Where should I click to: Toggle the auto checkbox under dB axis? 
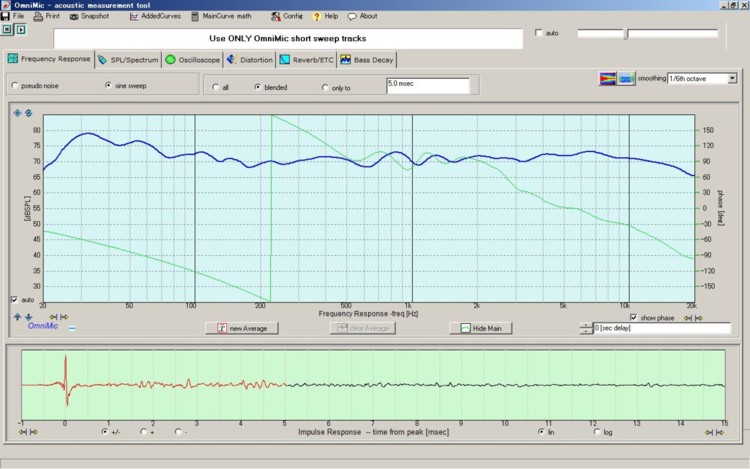14,299
